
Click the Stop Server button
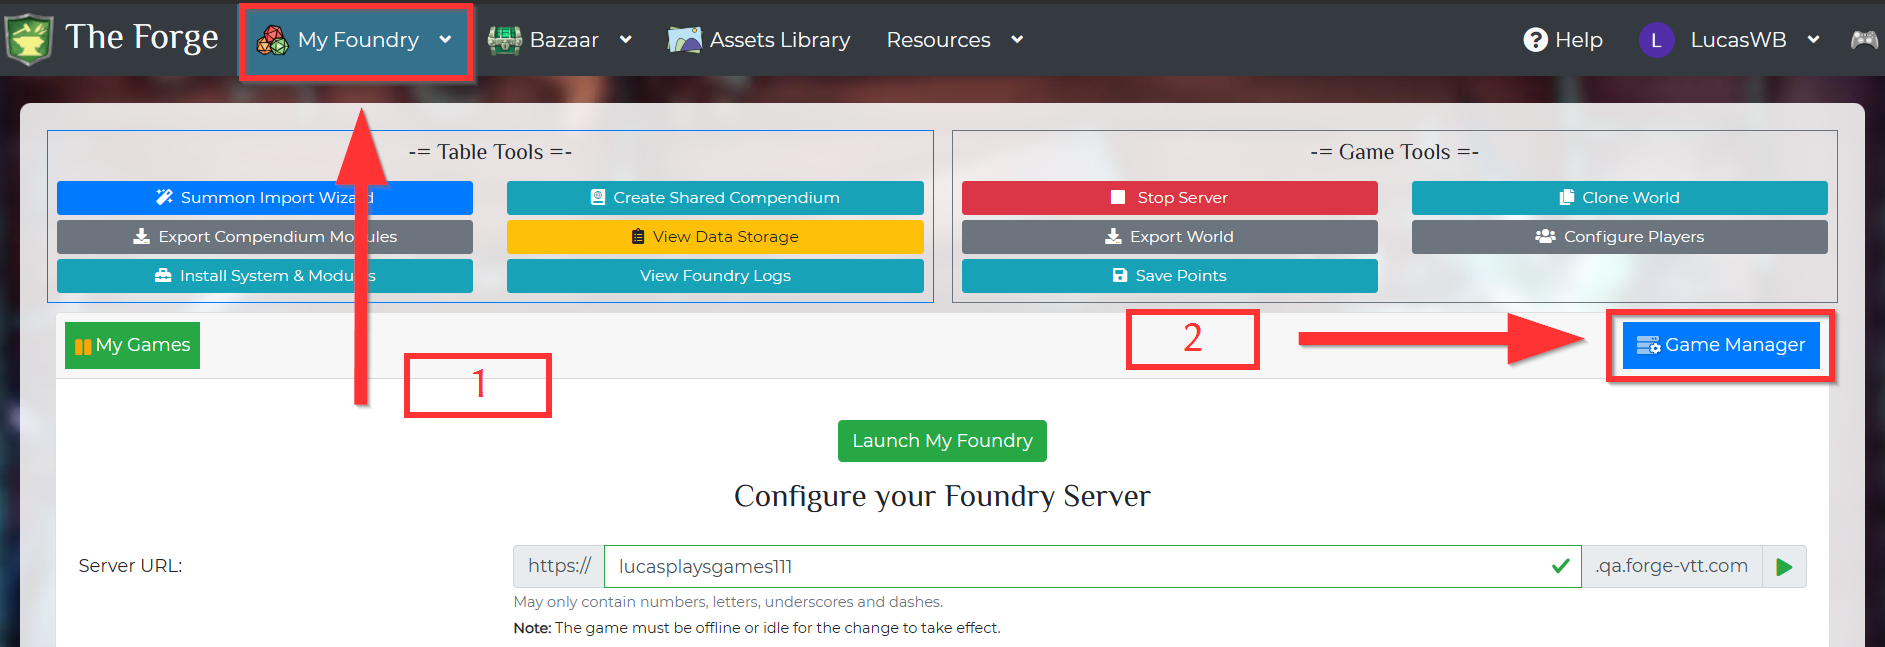pyautogui.click(x=1170, y=198)
